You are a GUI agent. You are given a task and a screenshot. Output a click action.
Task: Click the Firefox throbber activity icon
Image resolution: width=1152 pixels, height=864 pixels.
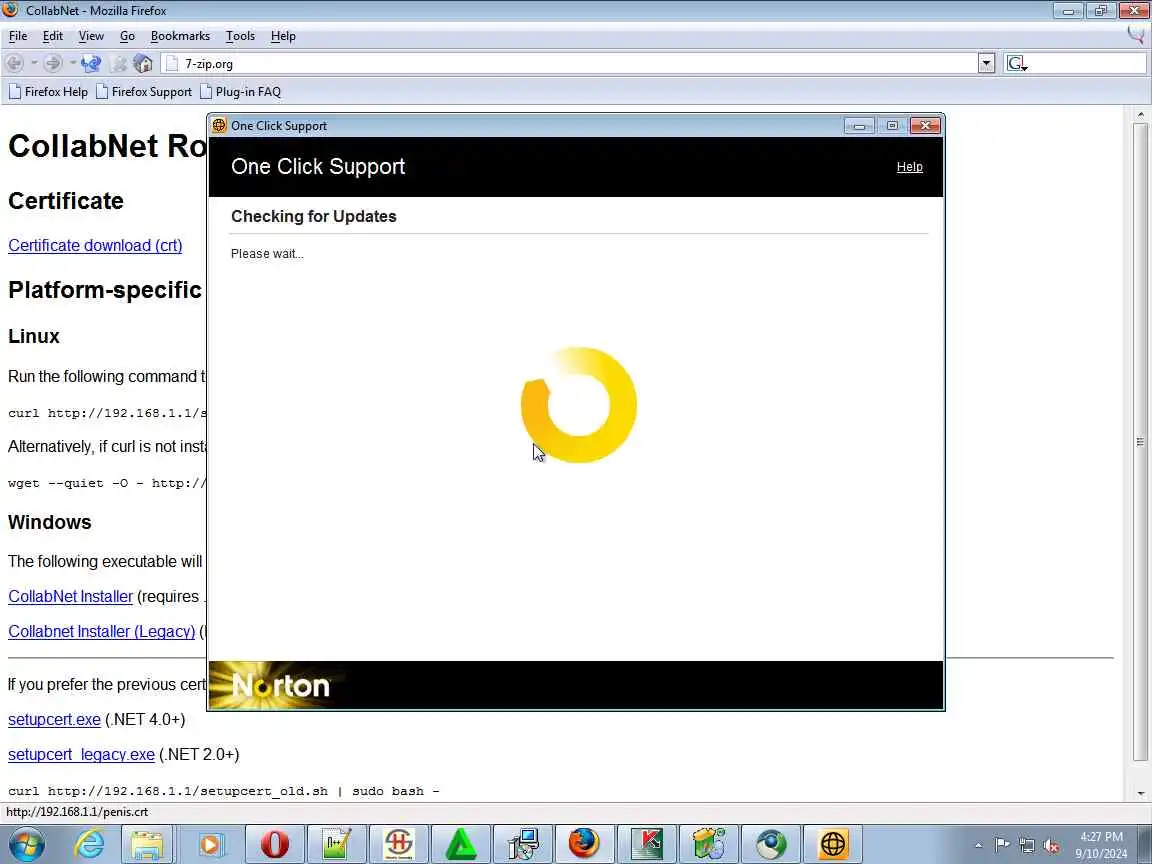1136,35
